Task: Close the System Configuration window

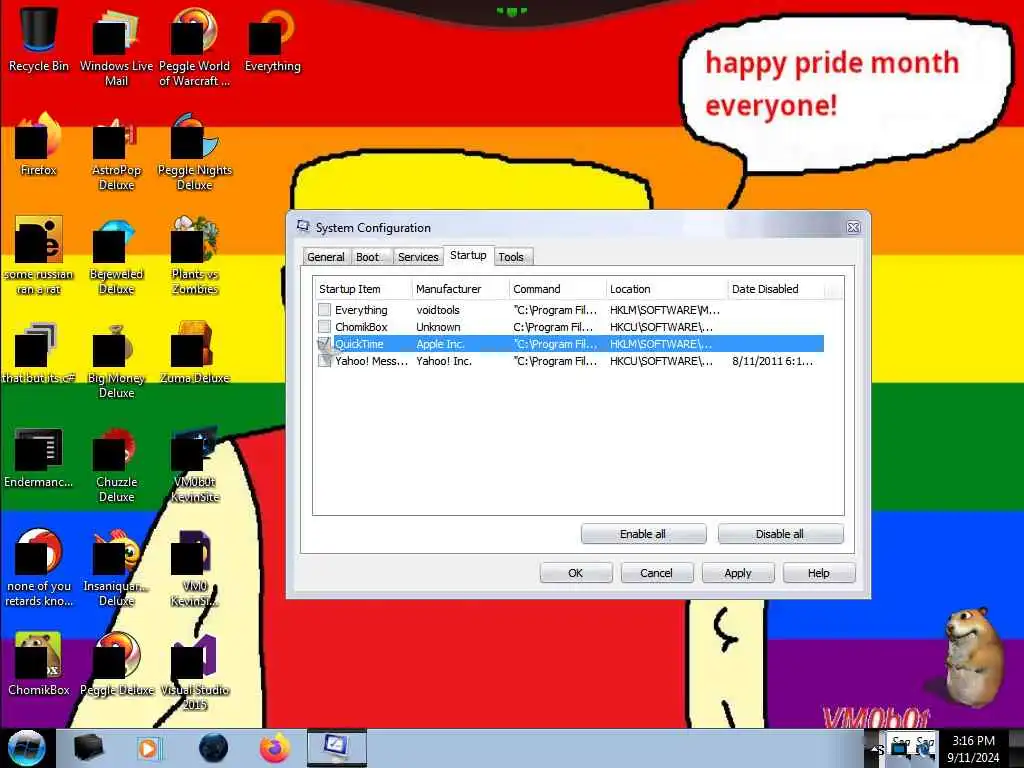Action: click(x=853, y=227)
